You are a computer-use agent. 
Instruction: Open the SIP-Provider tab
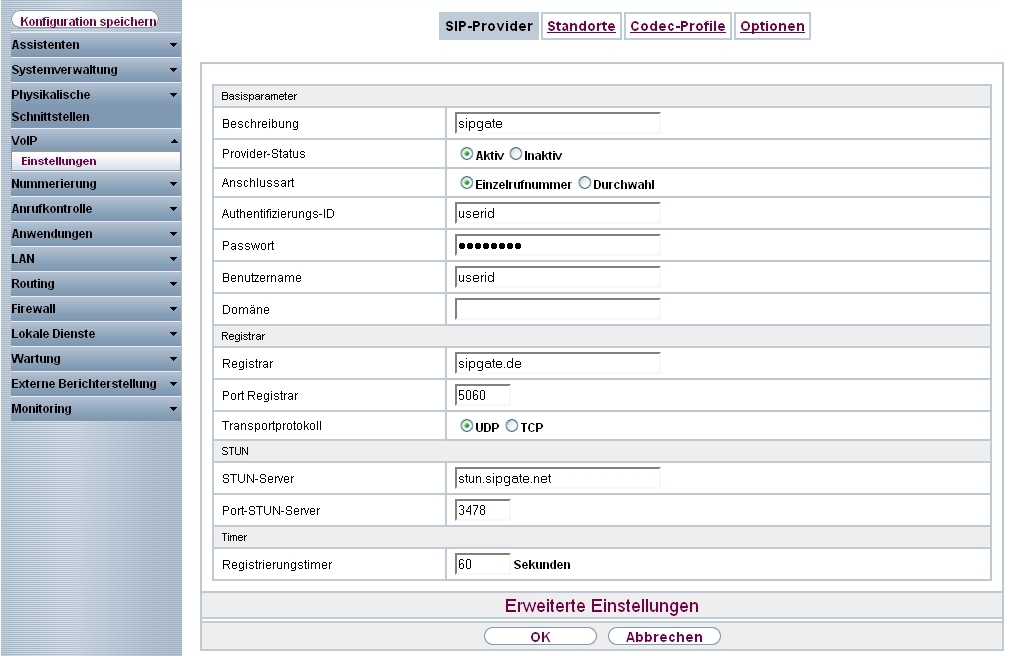click(x=488, y=26)
